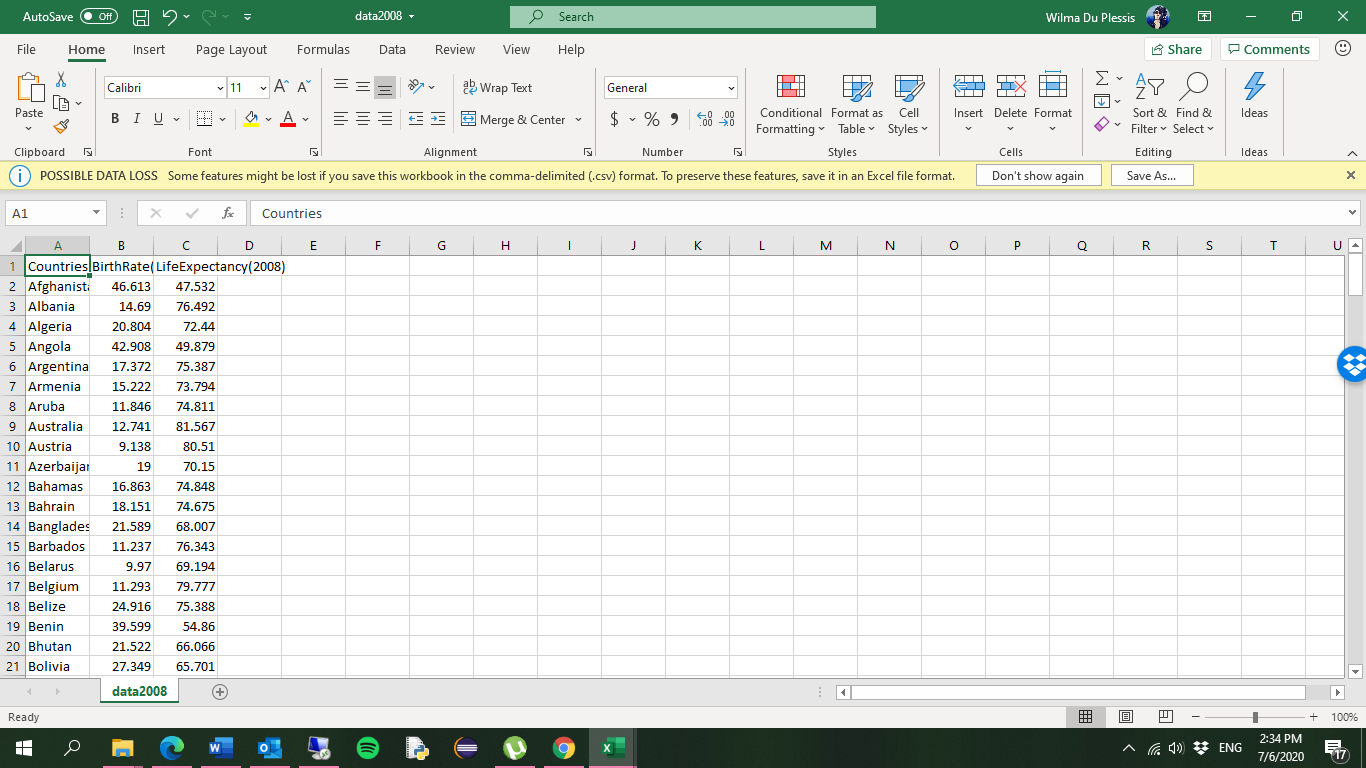Click the Delete cells button
This screenshot has width=1366, height=768.
[x=1010, y=104]
